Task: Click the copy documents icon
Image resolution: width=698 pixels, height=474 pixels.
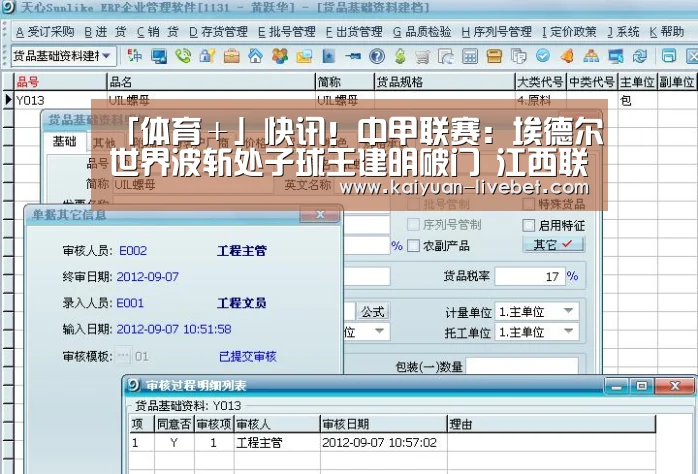Action: point(519,56)
